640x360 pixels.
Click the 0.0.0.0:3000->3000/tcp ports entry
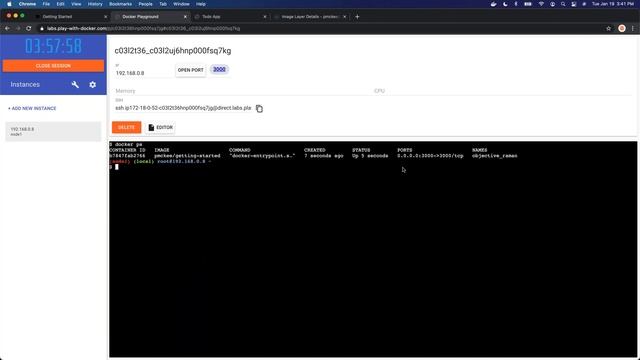[x=430, y=156]
